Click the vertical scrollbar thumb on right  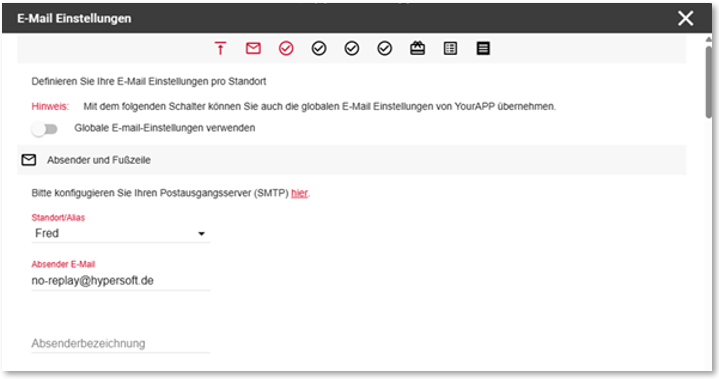click(709, 82)
